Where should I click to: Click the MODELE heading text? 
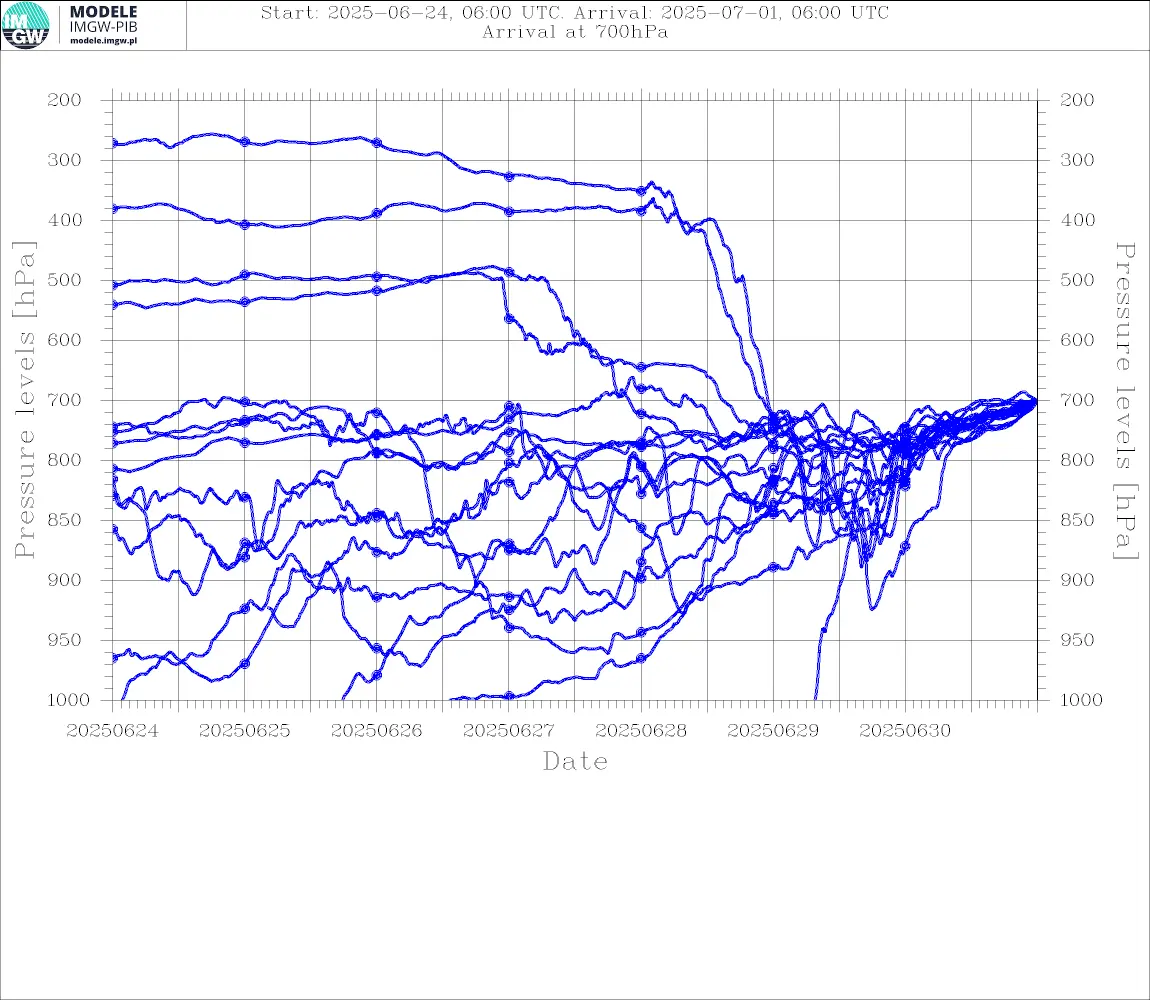(x=103, y=12)
